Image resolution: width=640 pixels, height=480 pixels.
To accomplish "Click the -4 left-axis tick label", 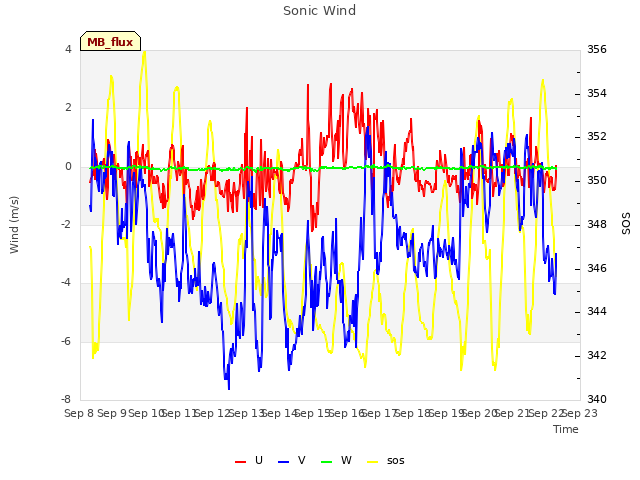I will coord(66,282).
